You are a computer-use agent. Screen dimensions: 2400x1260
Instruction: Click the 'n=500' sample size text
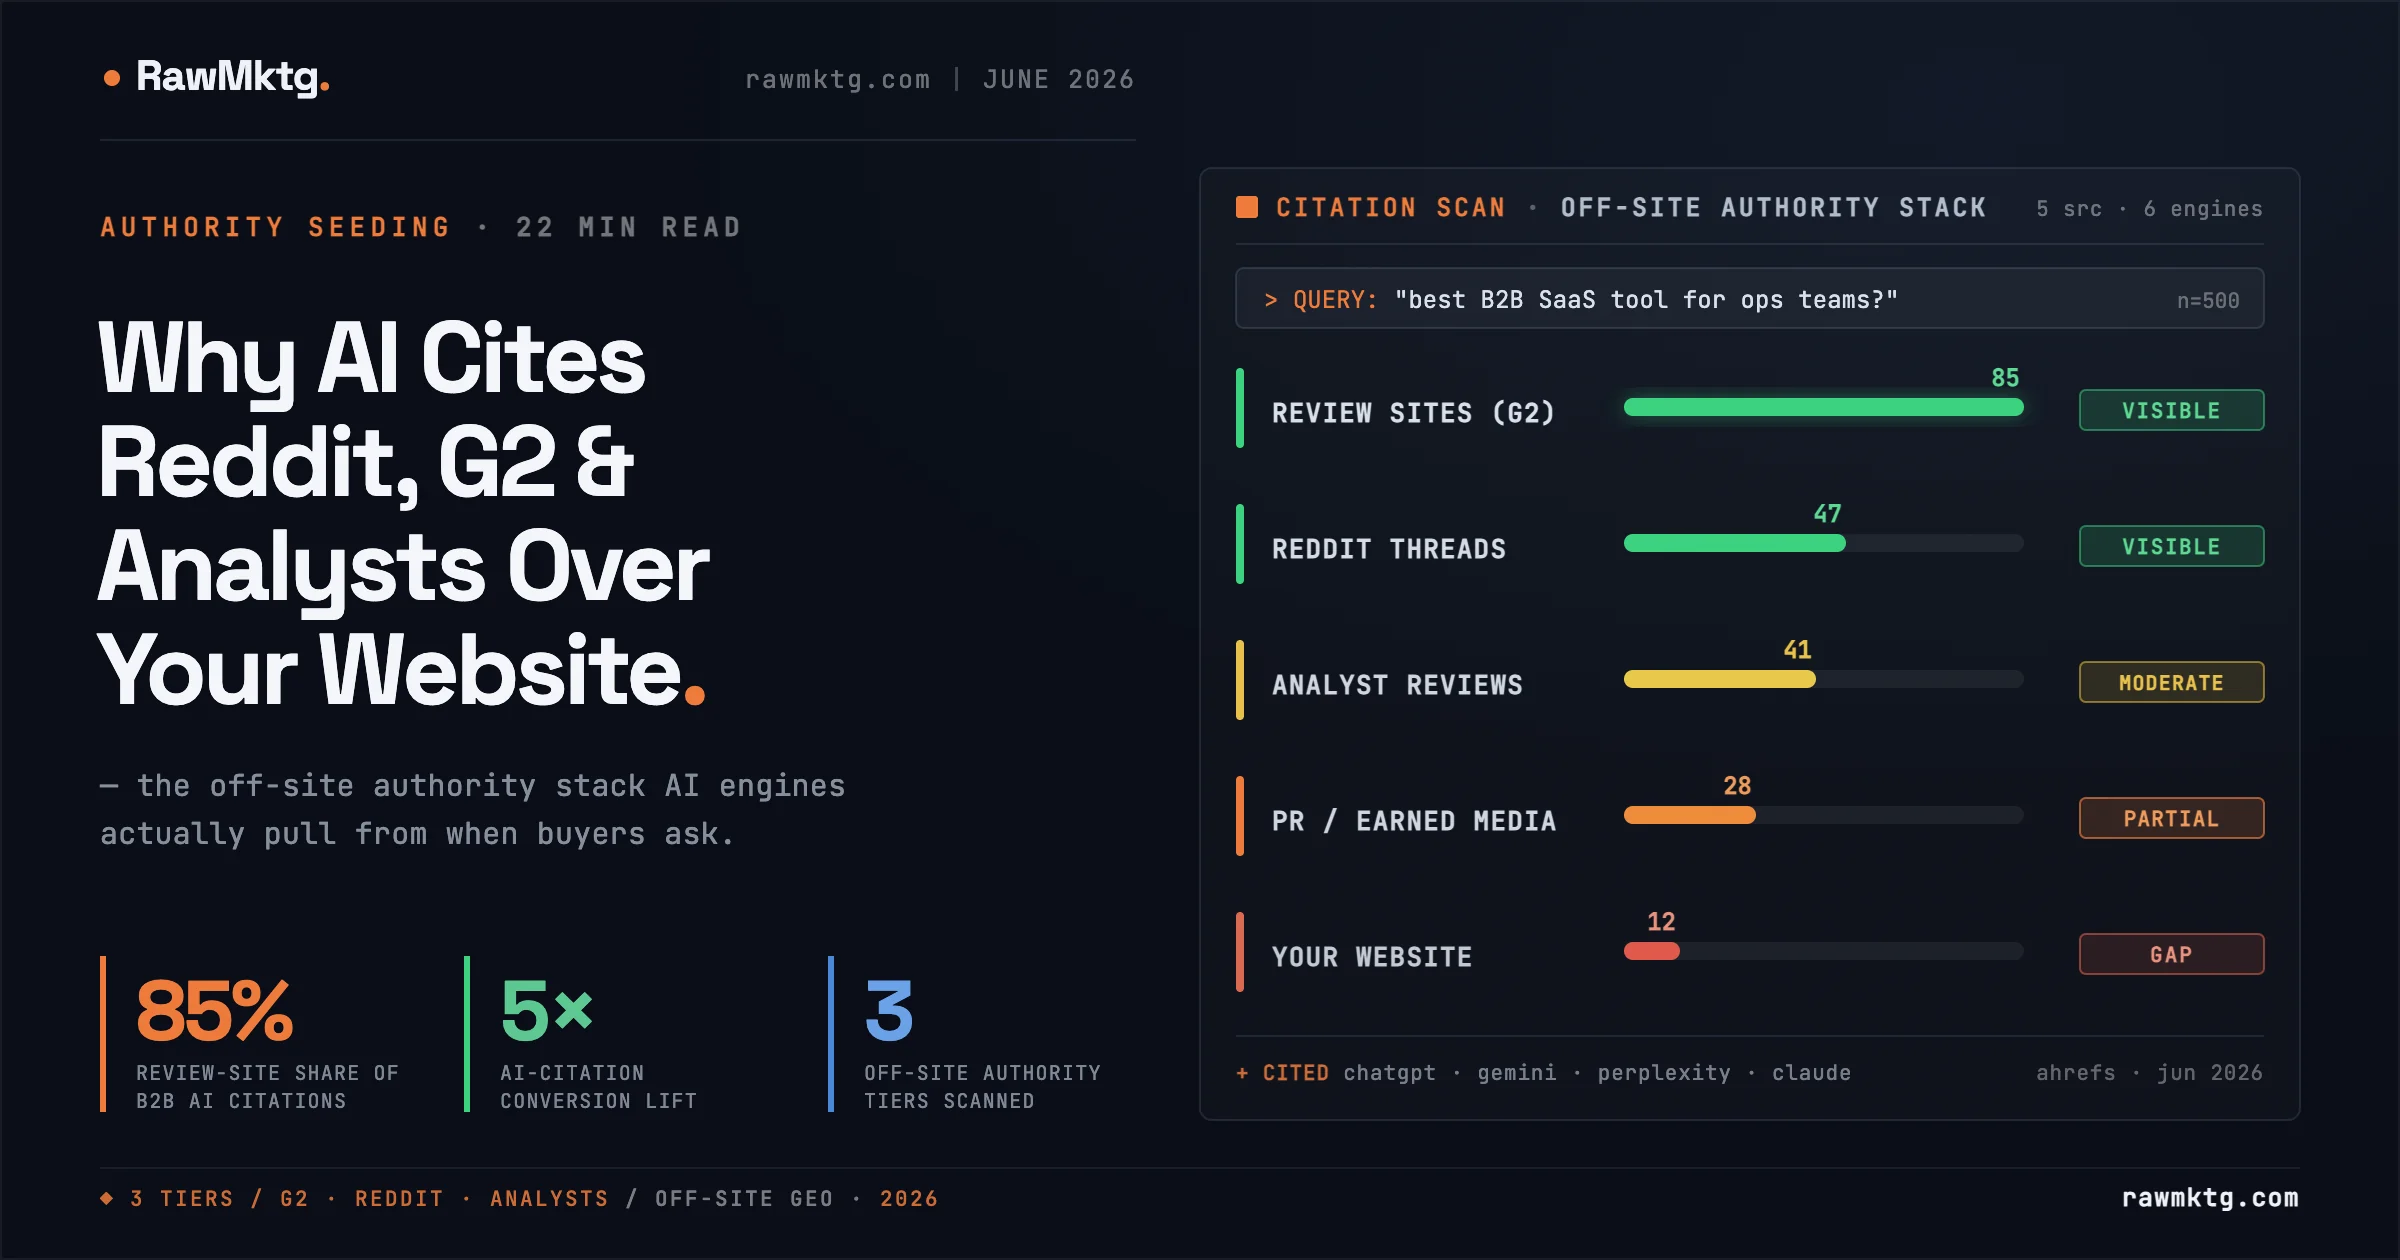click(2208, 300)
